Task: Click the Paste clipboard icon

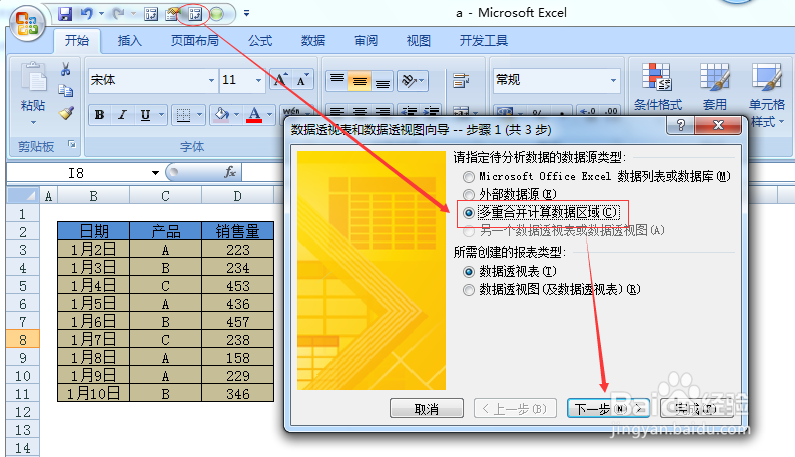Action: [33, 77]
